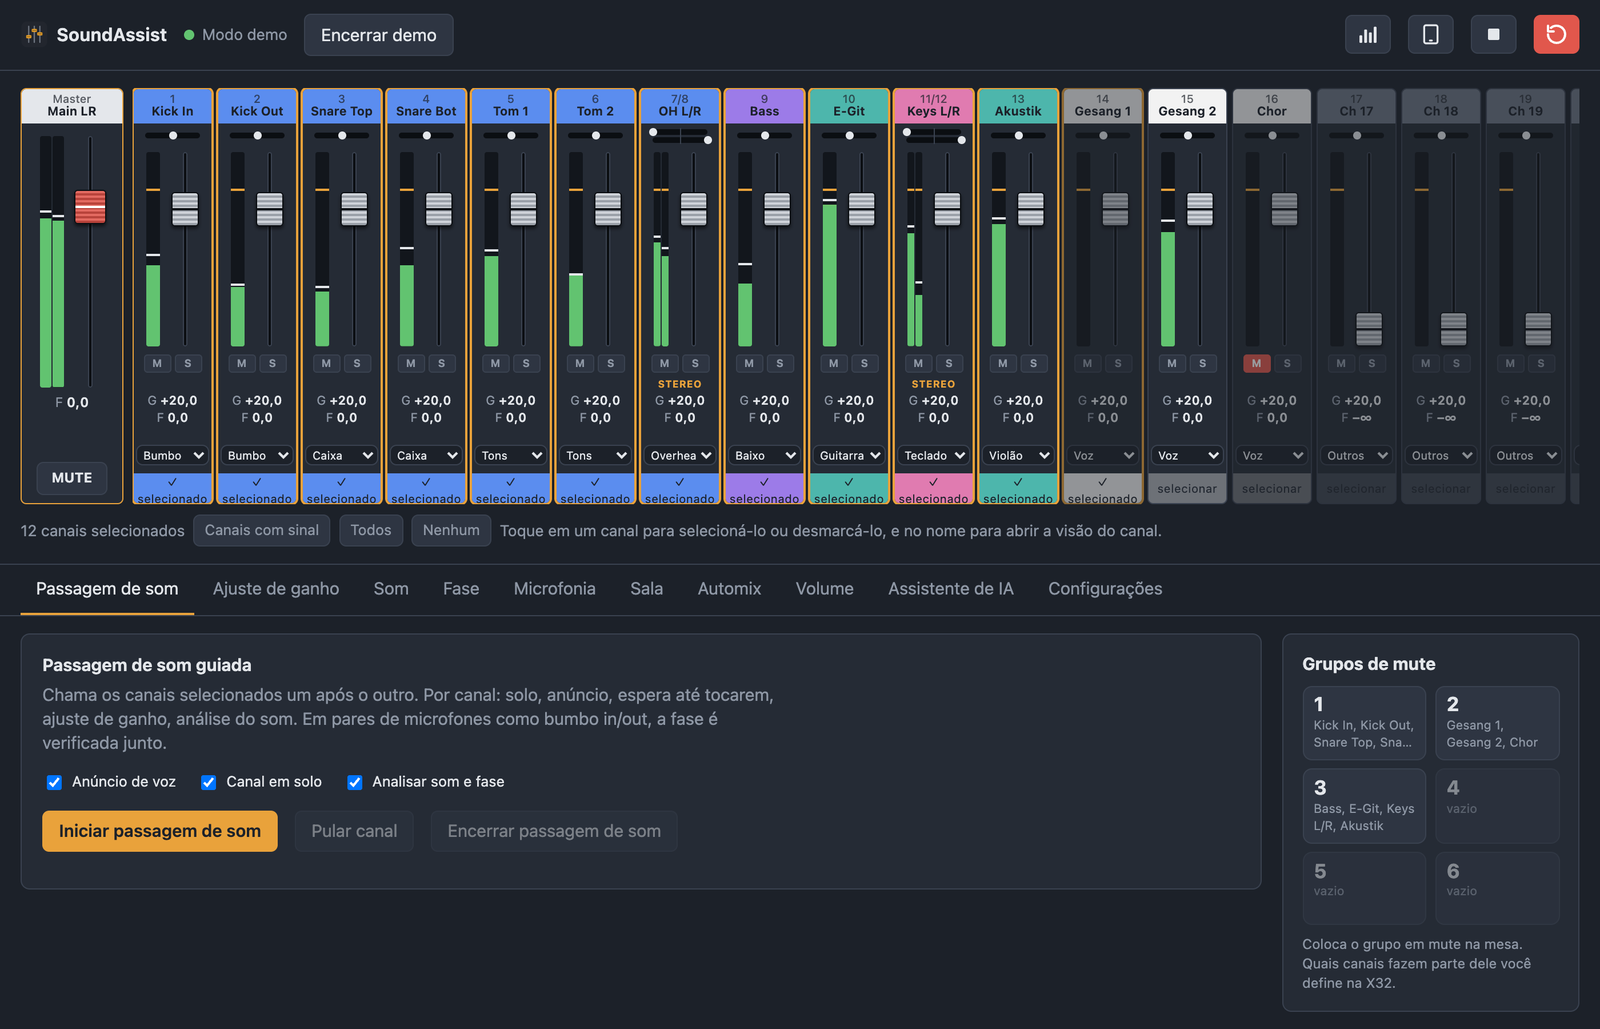
Task: Click the red reset arrow icon
Action: [1556, 35]
